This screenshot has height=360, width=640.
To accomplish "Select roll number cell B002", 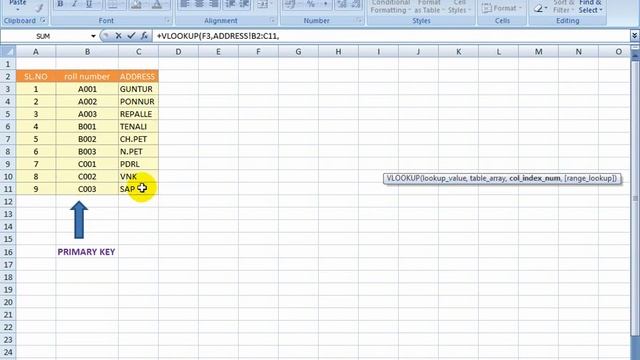I will [x=87, y=139].
